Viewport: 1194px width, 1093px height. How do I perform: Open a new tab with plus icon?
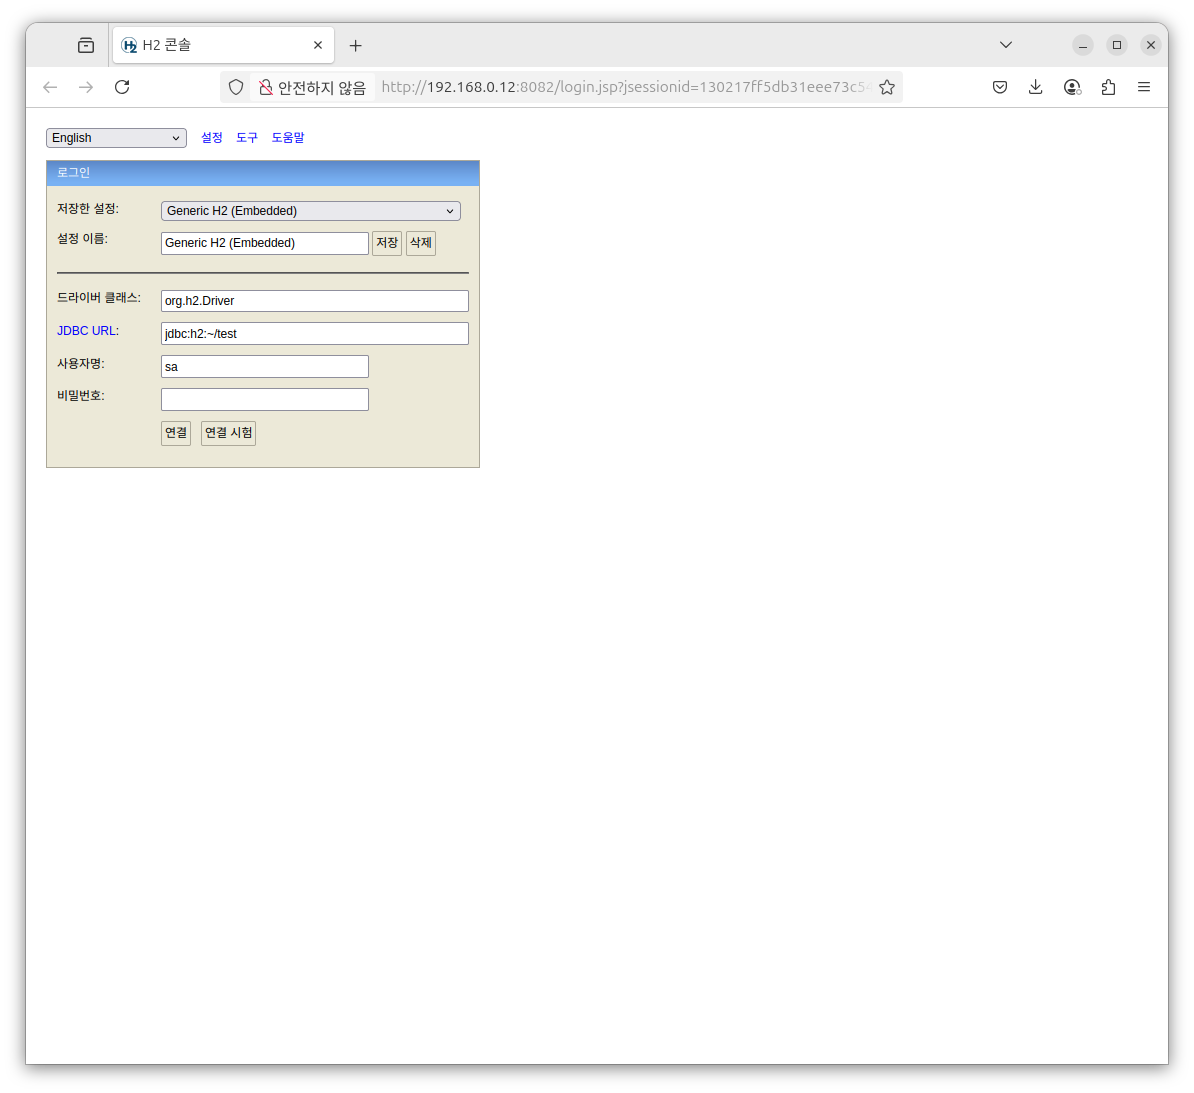point(356,46)
